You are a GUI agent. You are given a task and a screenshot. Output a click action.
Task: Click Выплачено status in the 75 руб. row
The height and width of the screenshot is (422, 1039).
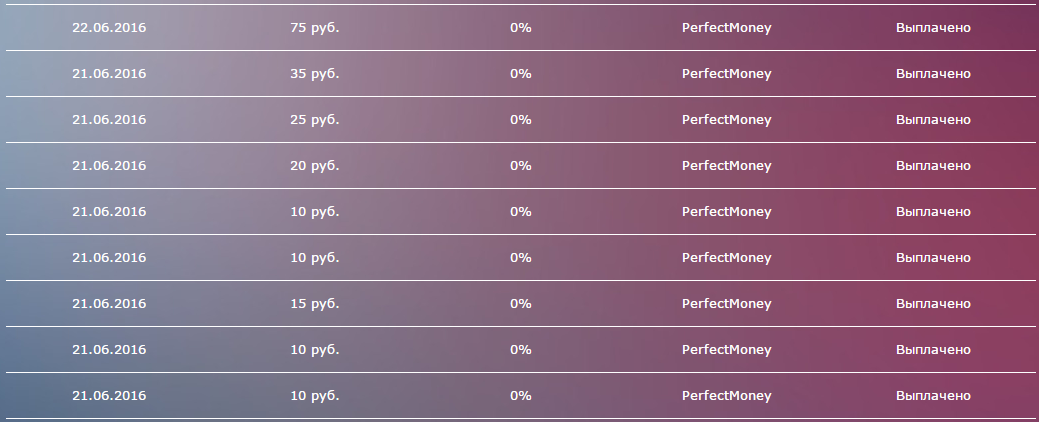point(932,28)
